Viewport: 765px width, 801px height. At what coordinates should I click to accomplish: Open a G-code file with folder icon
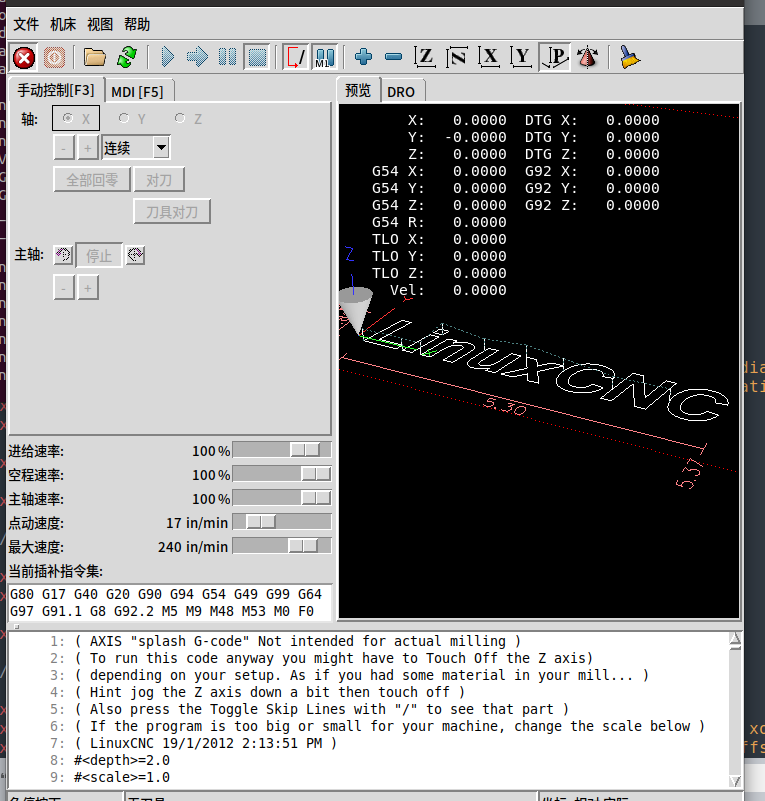pos(95,57)
